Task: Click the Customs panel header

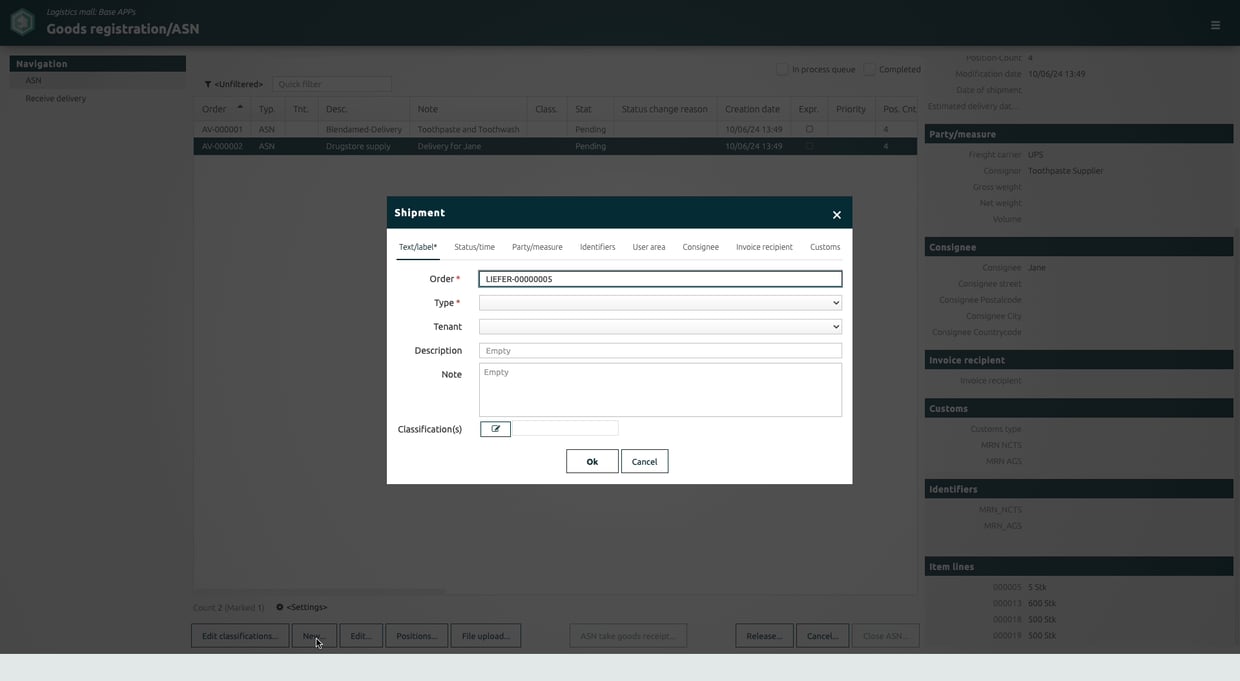Action: click(x=1079, y=408)
